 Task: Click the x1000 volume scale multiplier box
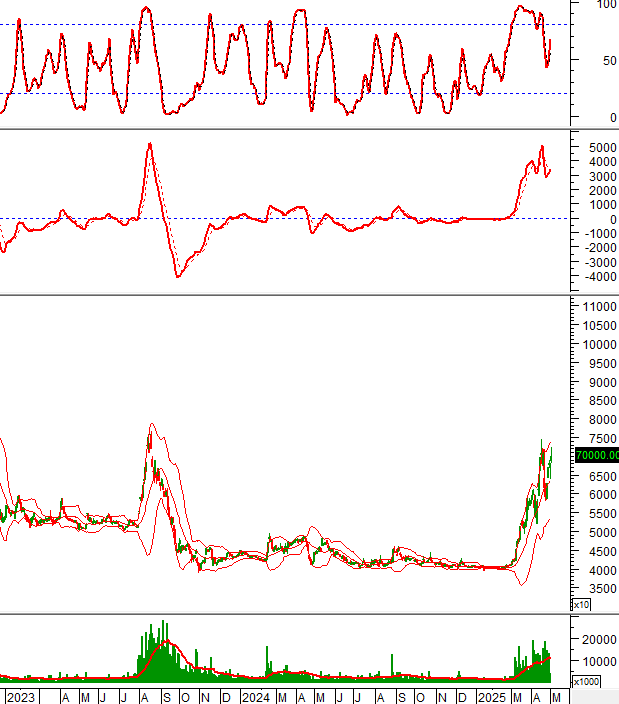point(586,682)
